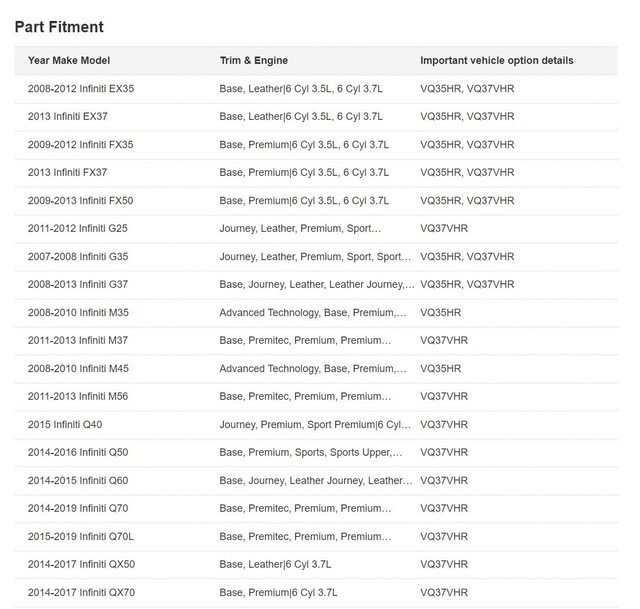Click Important vehicle option details header
This screenshot has height=609, width=640.
click(496, 60)
